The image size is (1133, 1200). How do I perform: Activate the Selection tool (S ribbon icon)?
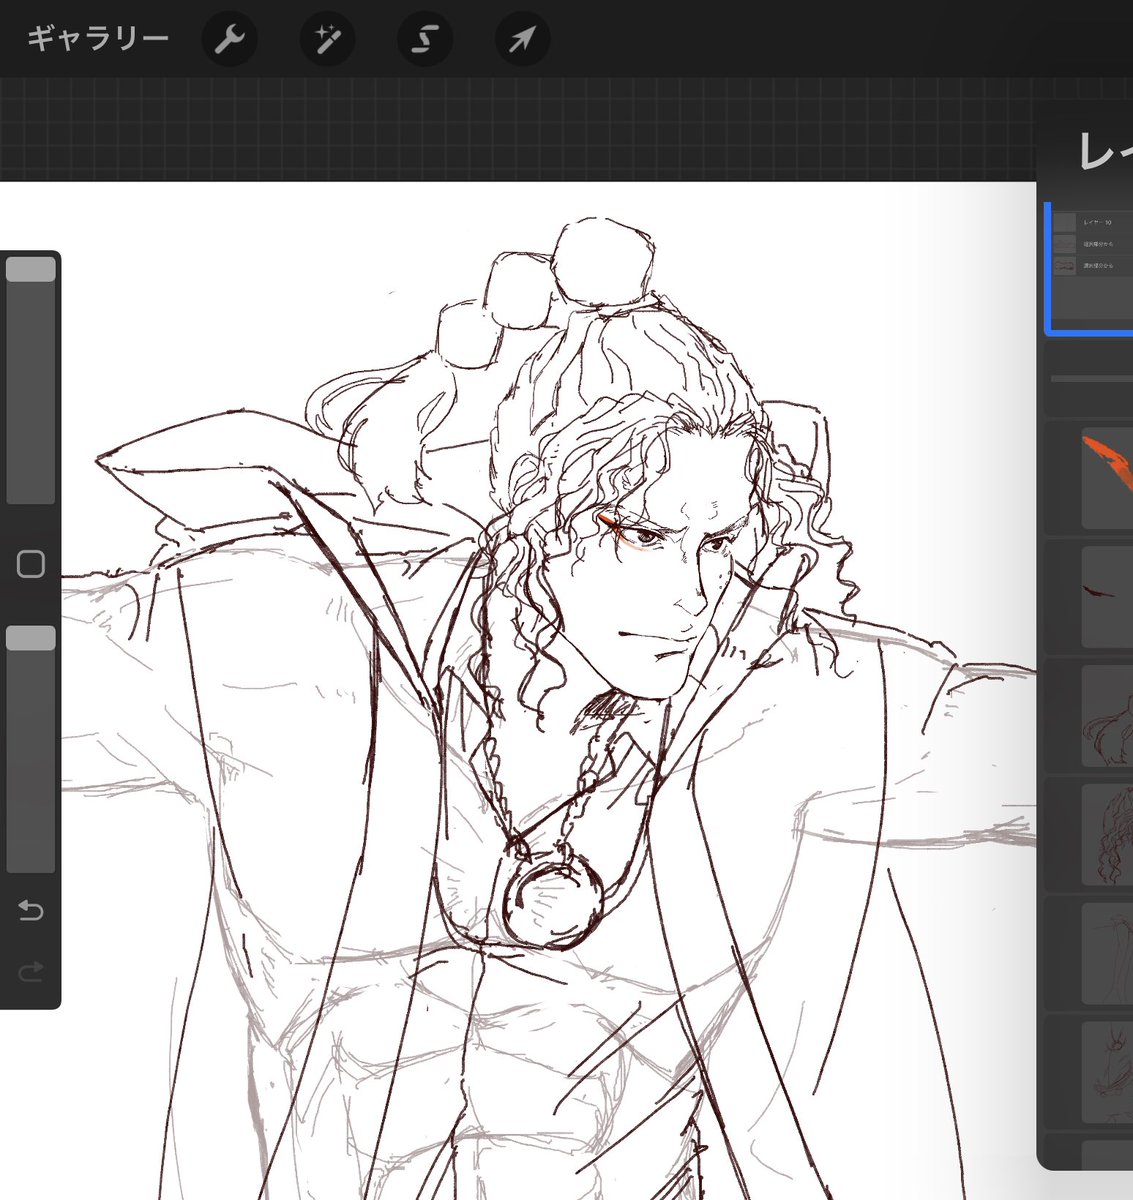pyautogui.click(x=424, y=40)
